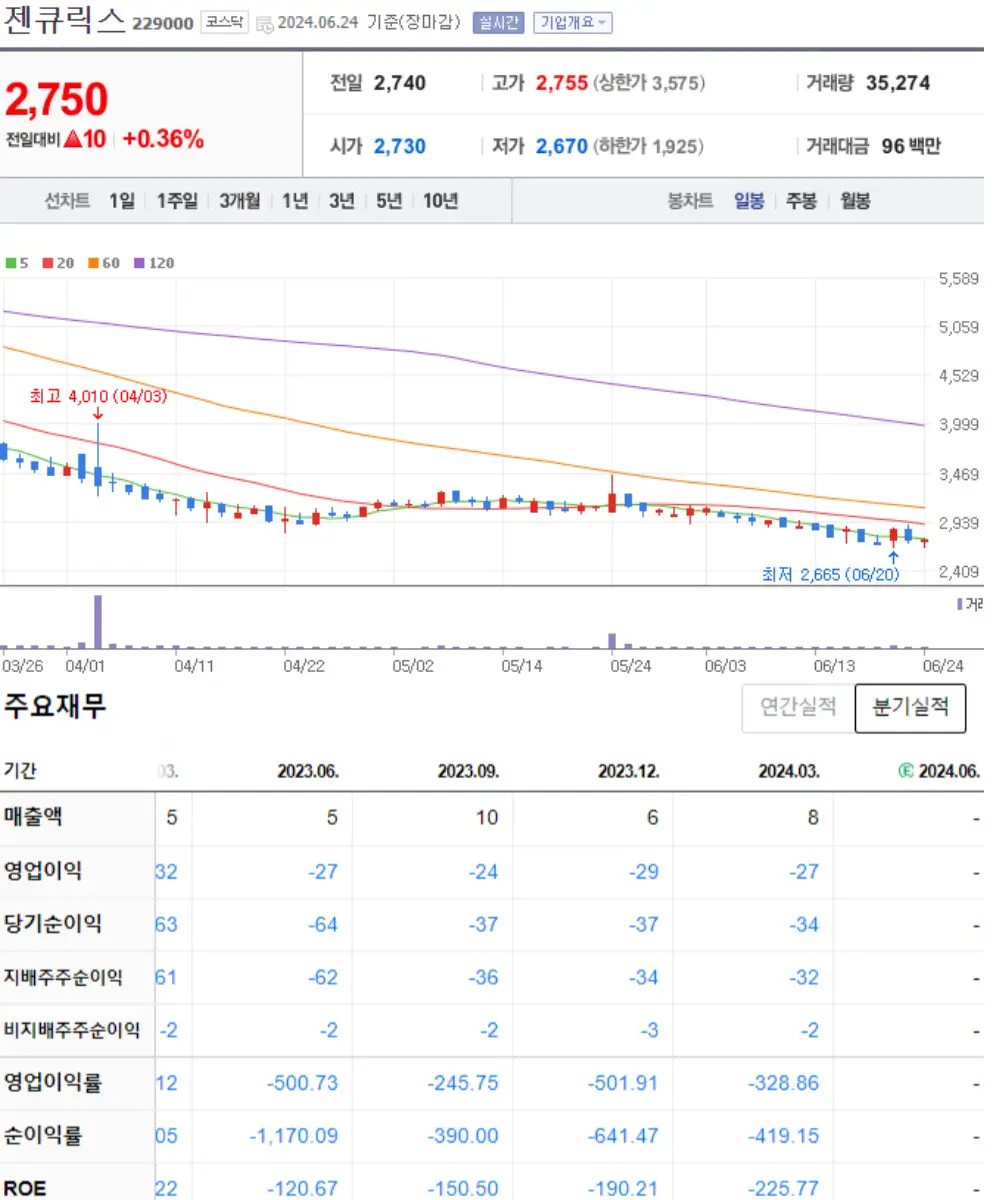Viewport: 1000px width, 1200px height.
Task: Select the 5년 line chart tab
Action: (389, 201)
